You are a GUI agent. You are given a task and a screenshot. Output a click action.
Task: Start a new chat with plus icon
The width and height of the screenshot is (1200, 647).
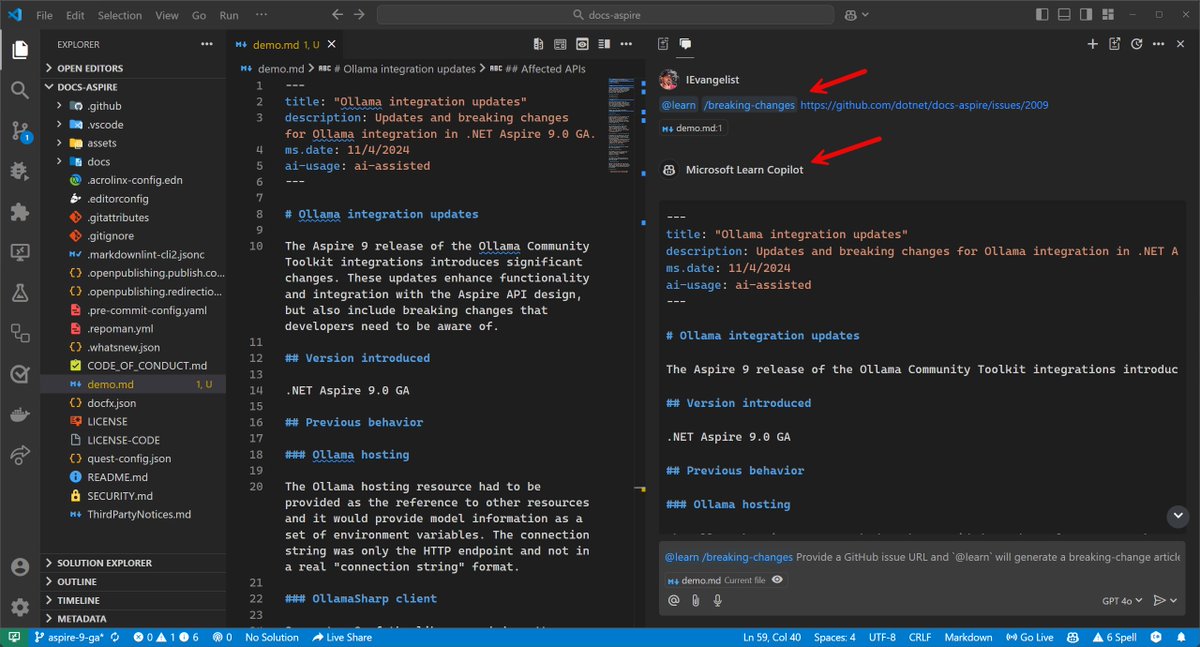(x=1093, y=44)
